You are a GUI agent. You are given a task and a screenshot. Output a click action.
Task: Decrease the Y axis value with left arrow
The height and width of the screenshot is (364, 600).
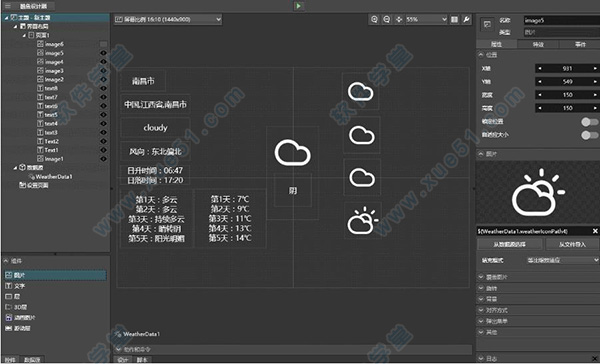(x=540, y=82)
